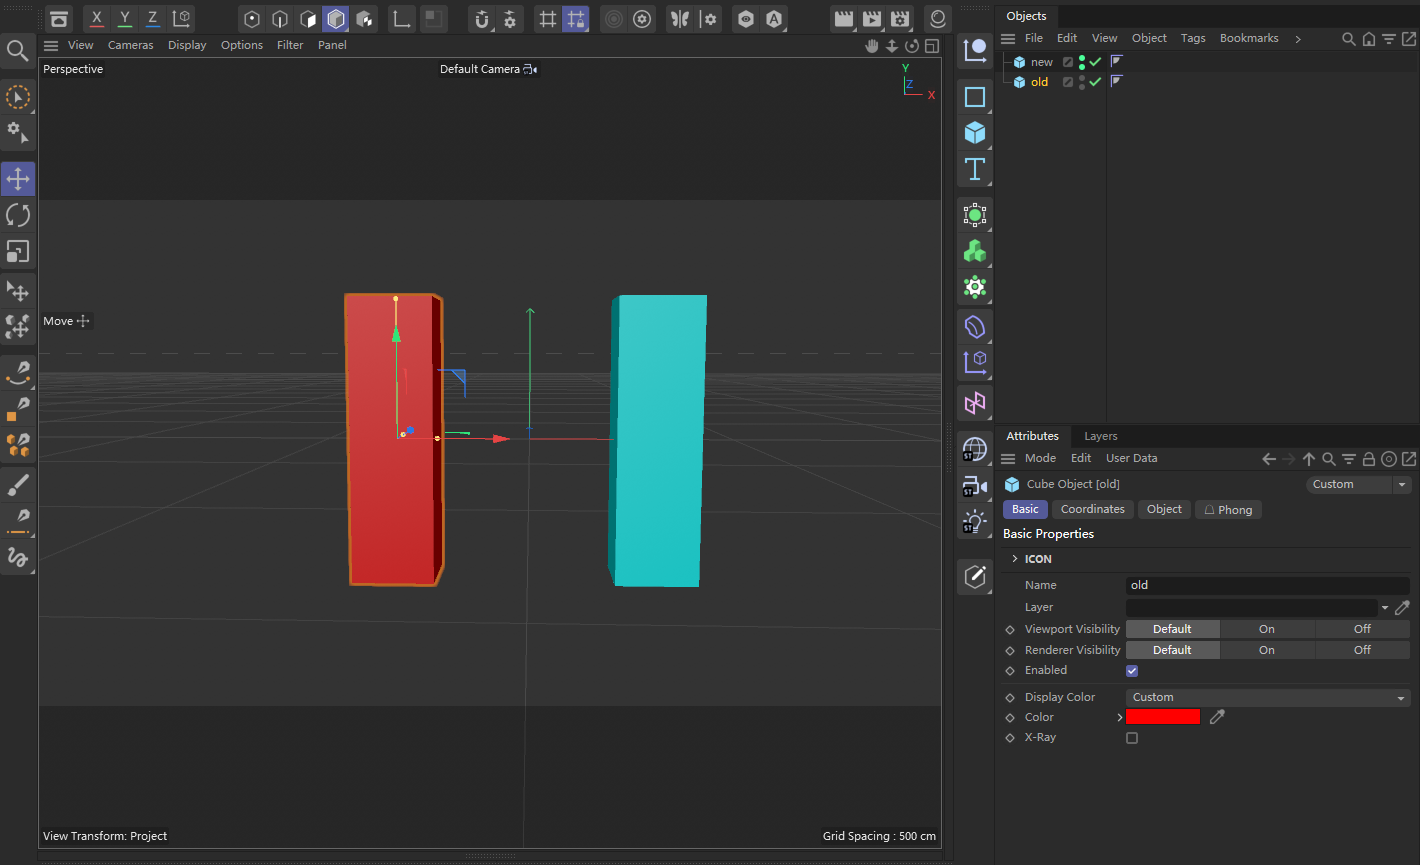The width and height of the screenshot is (1420, 865).
Task: Add a Light object from palette
Action: click(975, 521)
